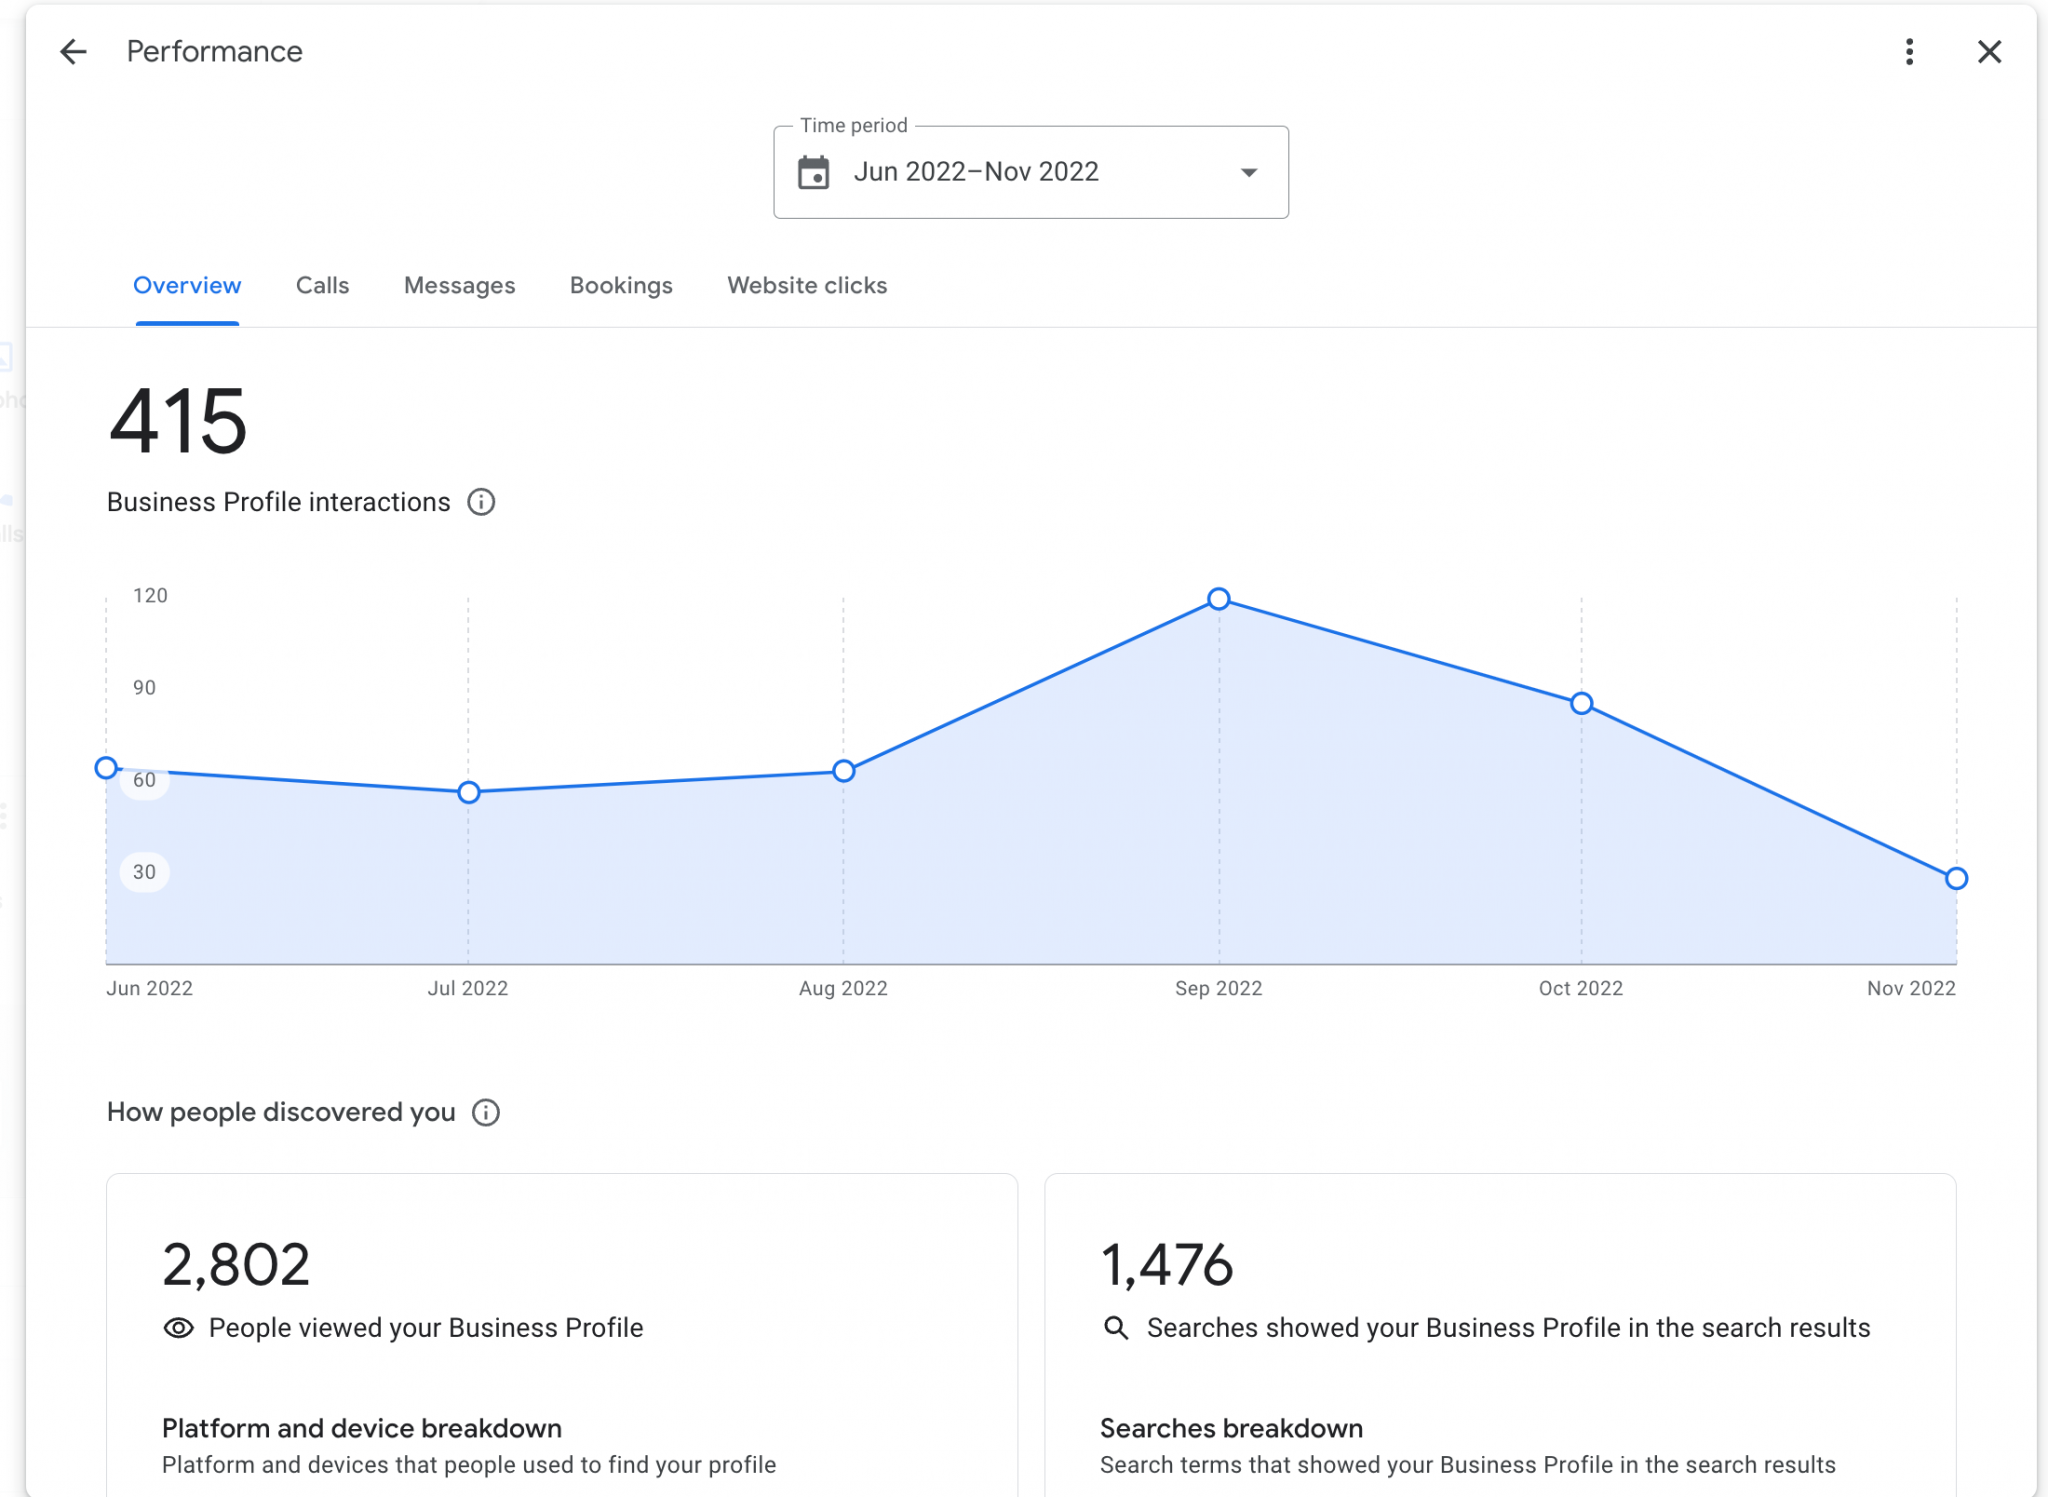Open the three-dot more options menu
Image resolution: width=2048 pixels, height=1497 pixels.
pos(1909,52)
